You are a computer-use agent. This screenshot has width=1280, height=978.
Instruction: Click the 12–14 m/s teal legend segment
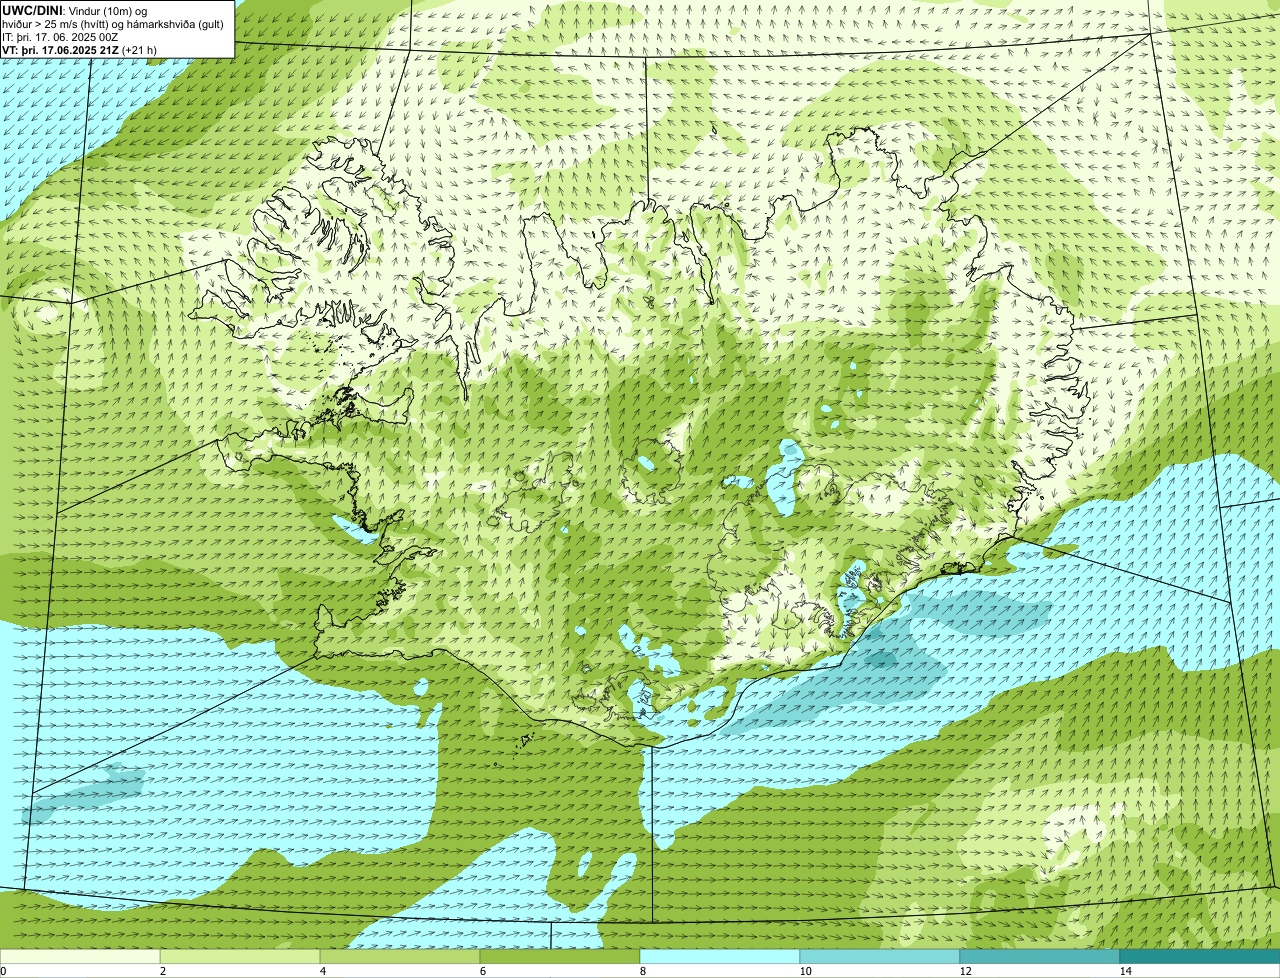pos(1040,956)
